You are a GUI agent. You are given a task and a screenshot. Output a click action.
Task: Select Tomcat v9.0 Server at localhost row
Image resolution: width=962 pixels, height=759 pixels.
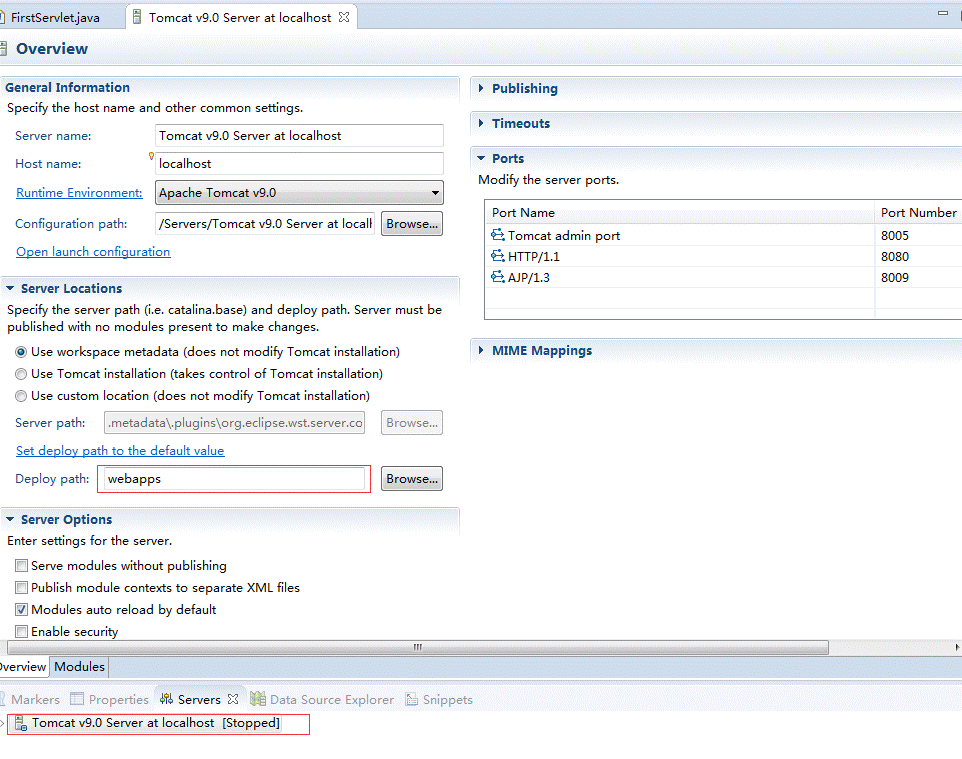pyautogui.click(x=157, y=723)
